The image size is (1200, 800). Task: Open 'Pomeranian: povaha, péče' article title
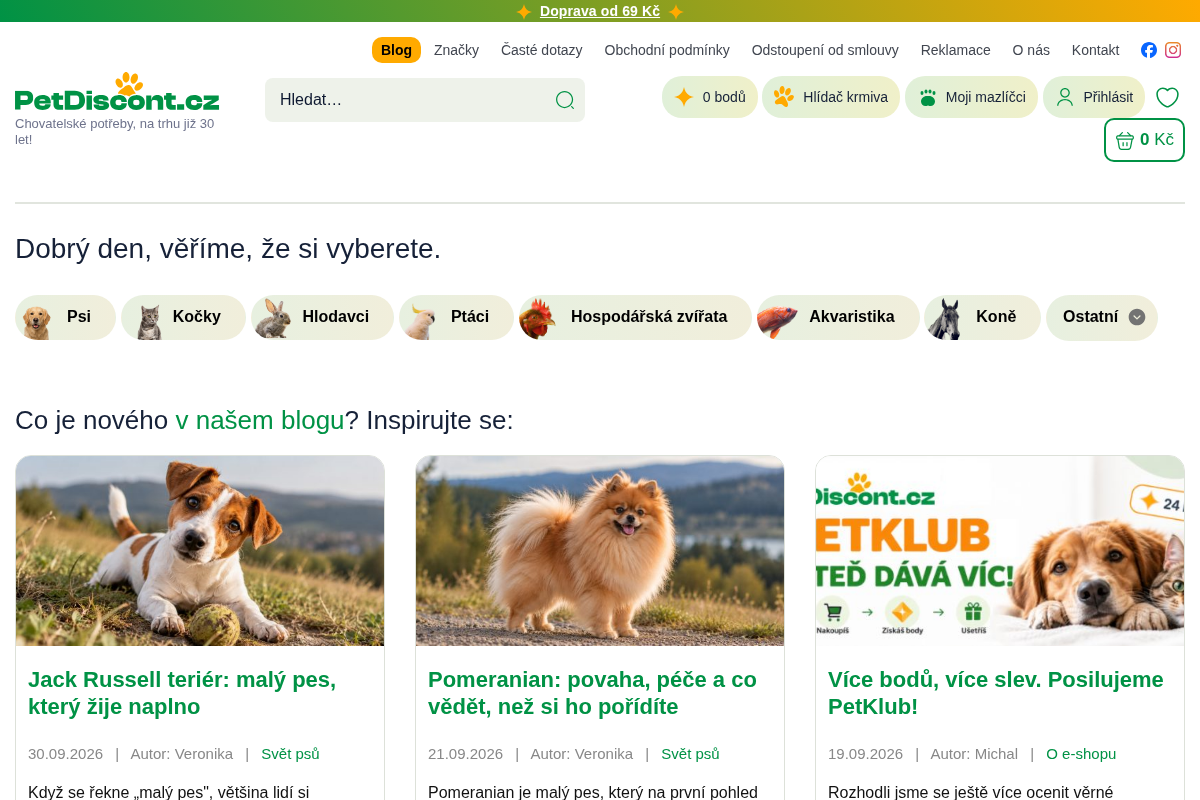(x=592, y=693)
